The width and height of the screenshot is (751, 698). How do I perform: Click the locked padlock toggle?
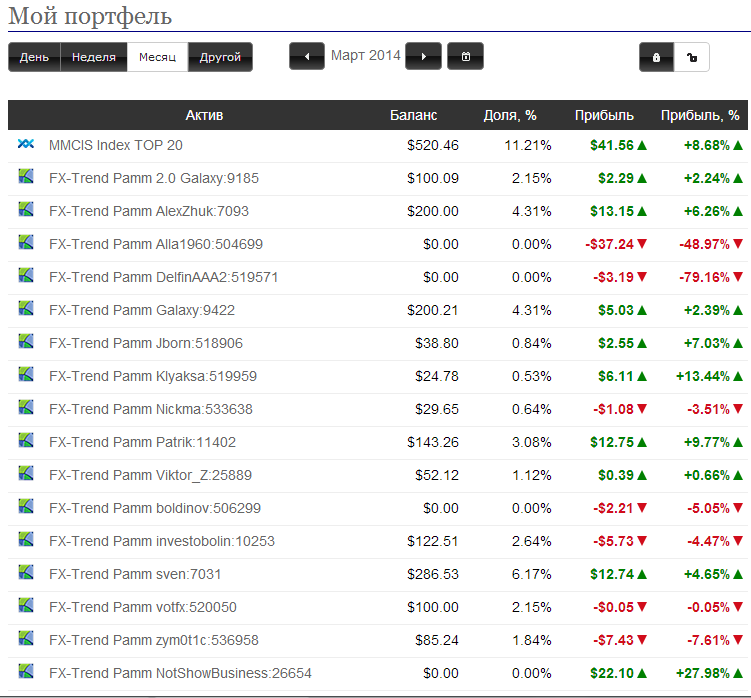click(x=657, y=57)
